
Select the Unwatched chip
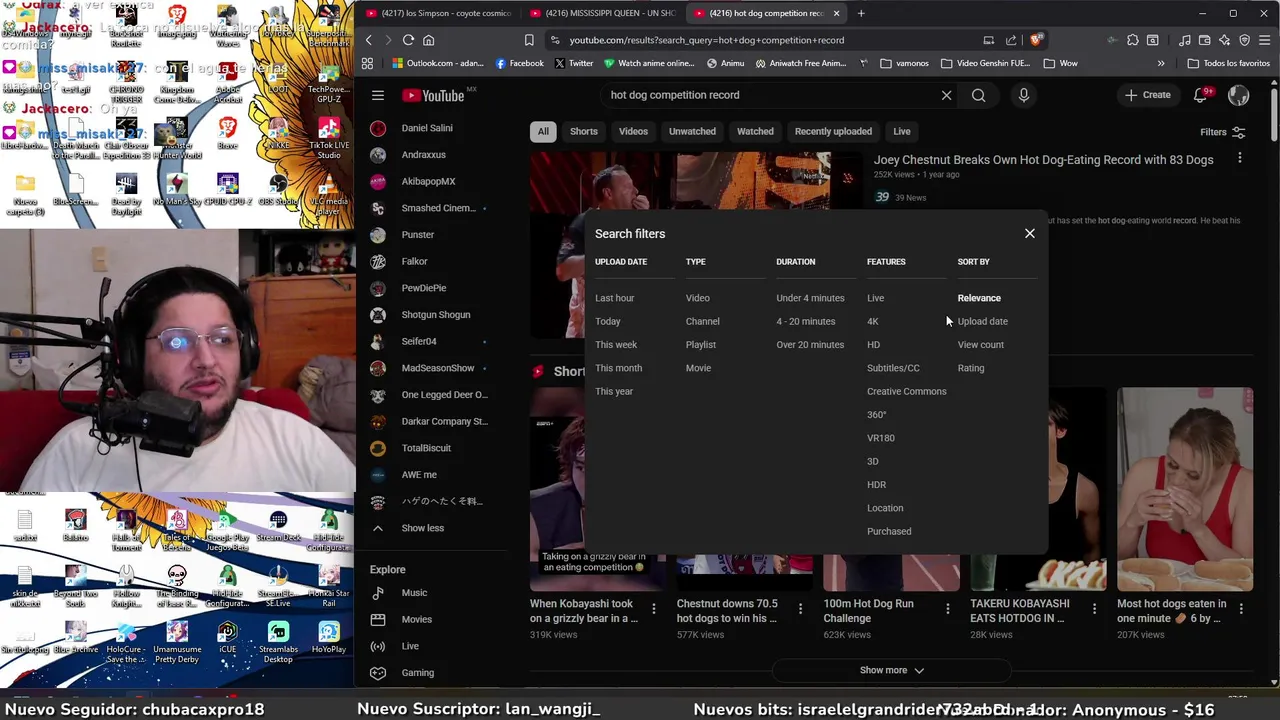pyautogui.click(x=692, y=131)
